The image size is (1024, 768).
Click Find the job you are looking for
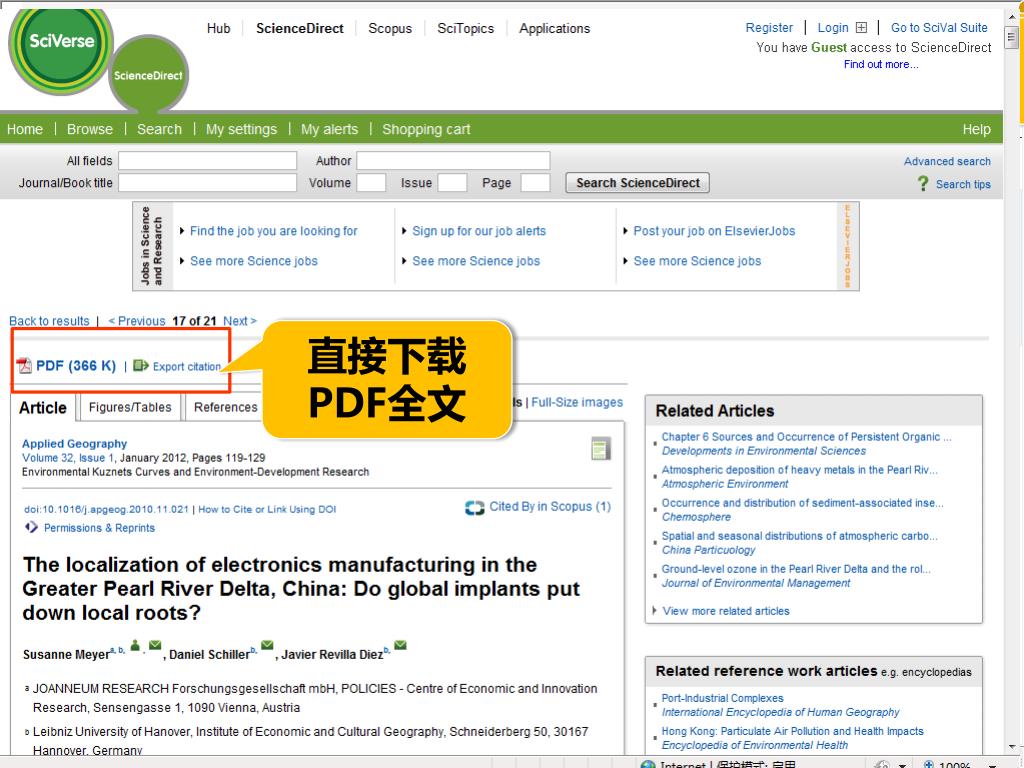click(274, 231)
